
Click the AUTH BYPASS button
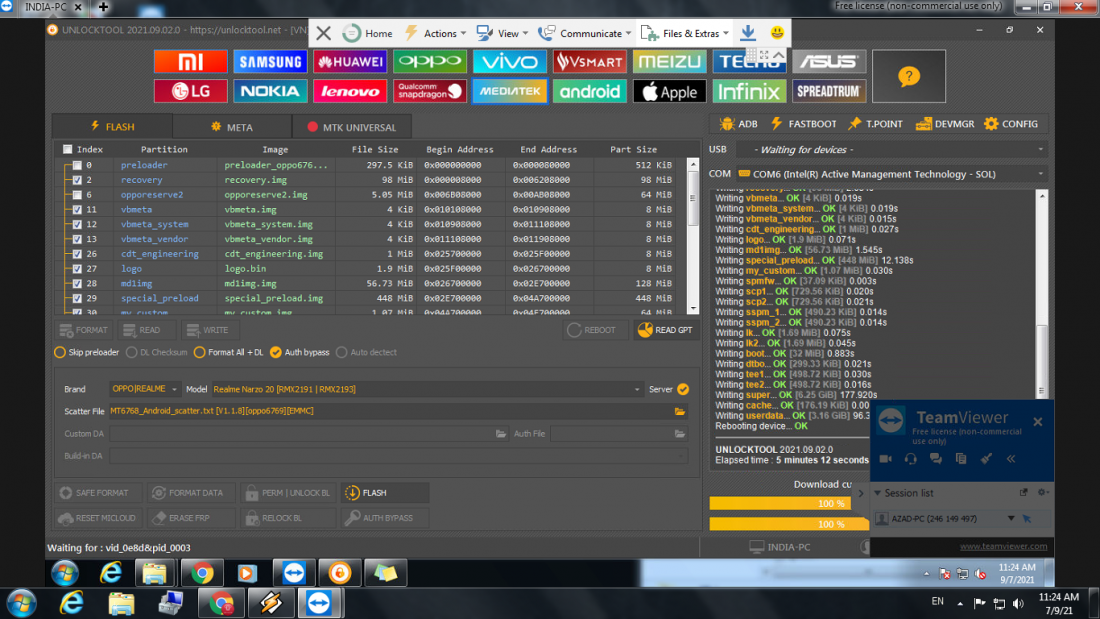[384, 518]
